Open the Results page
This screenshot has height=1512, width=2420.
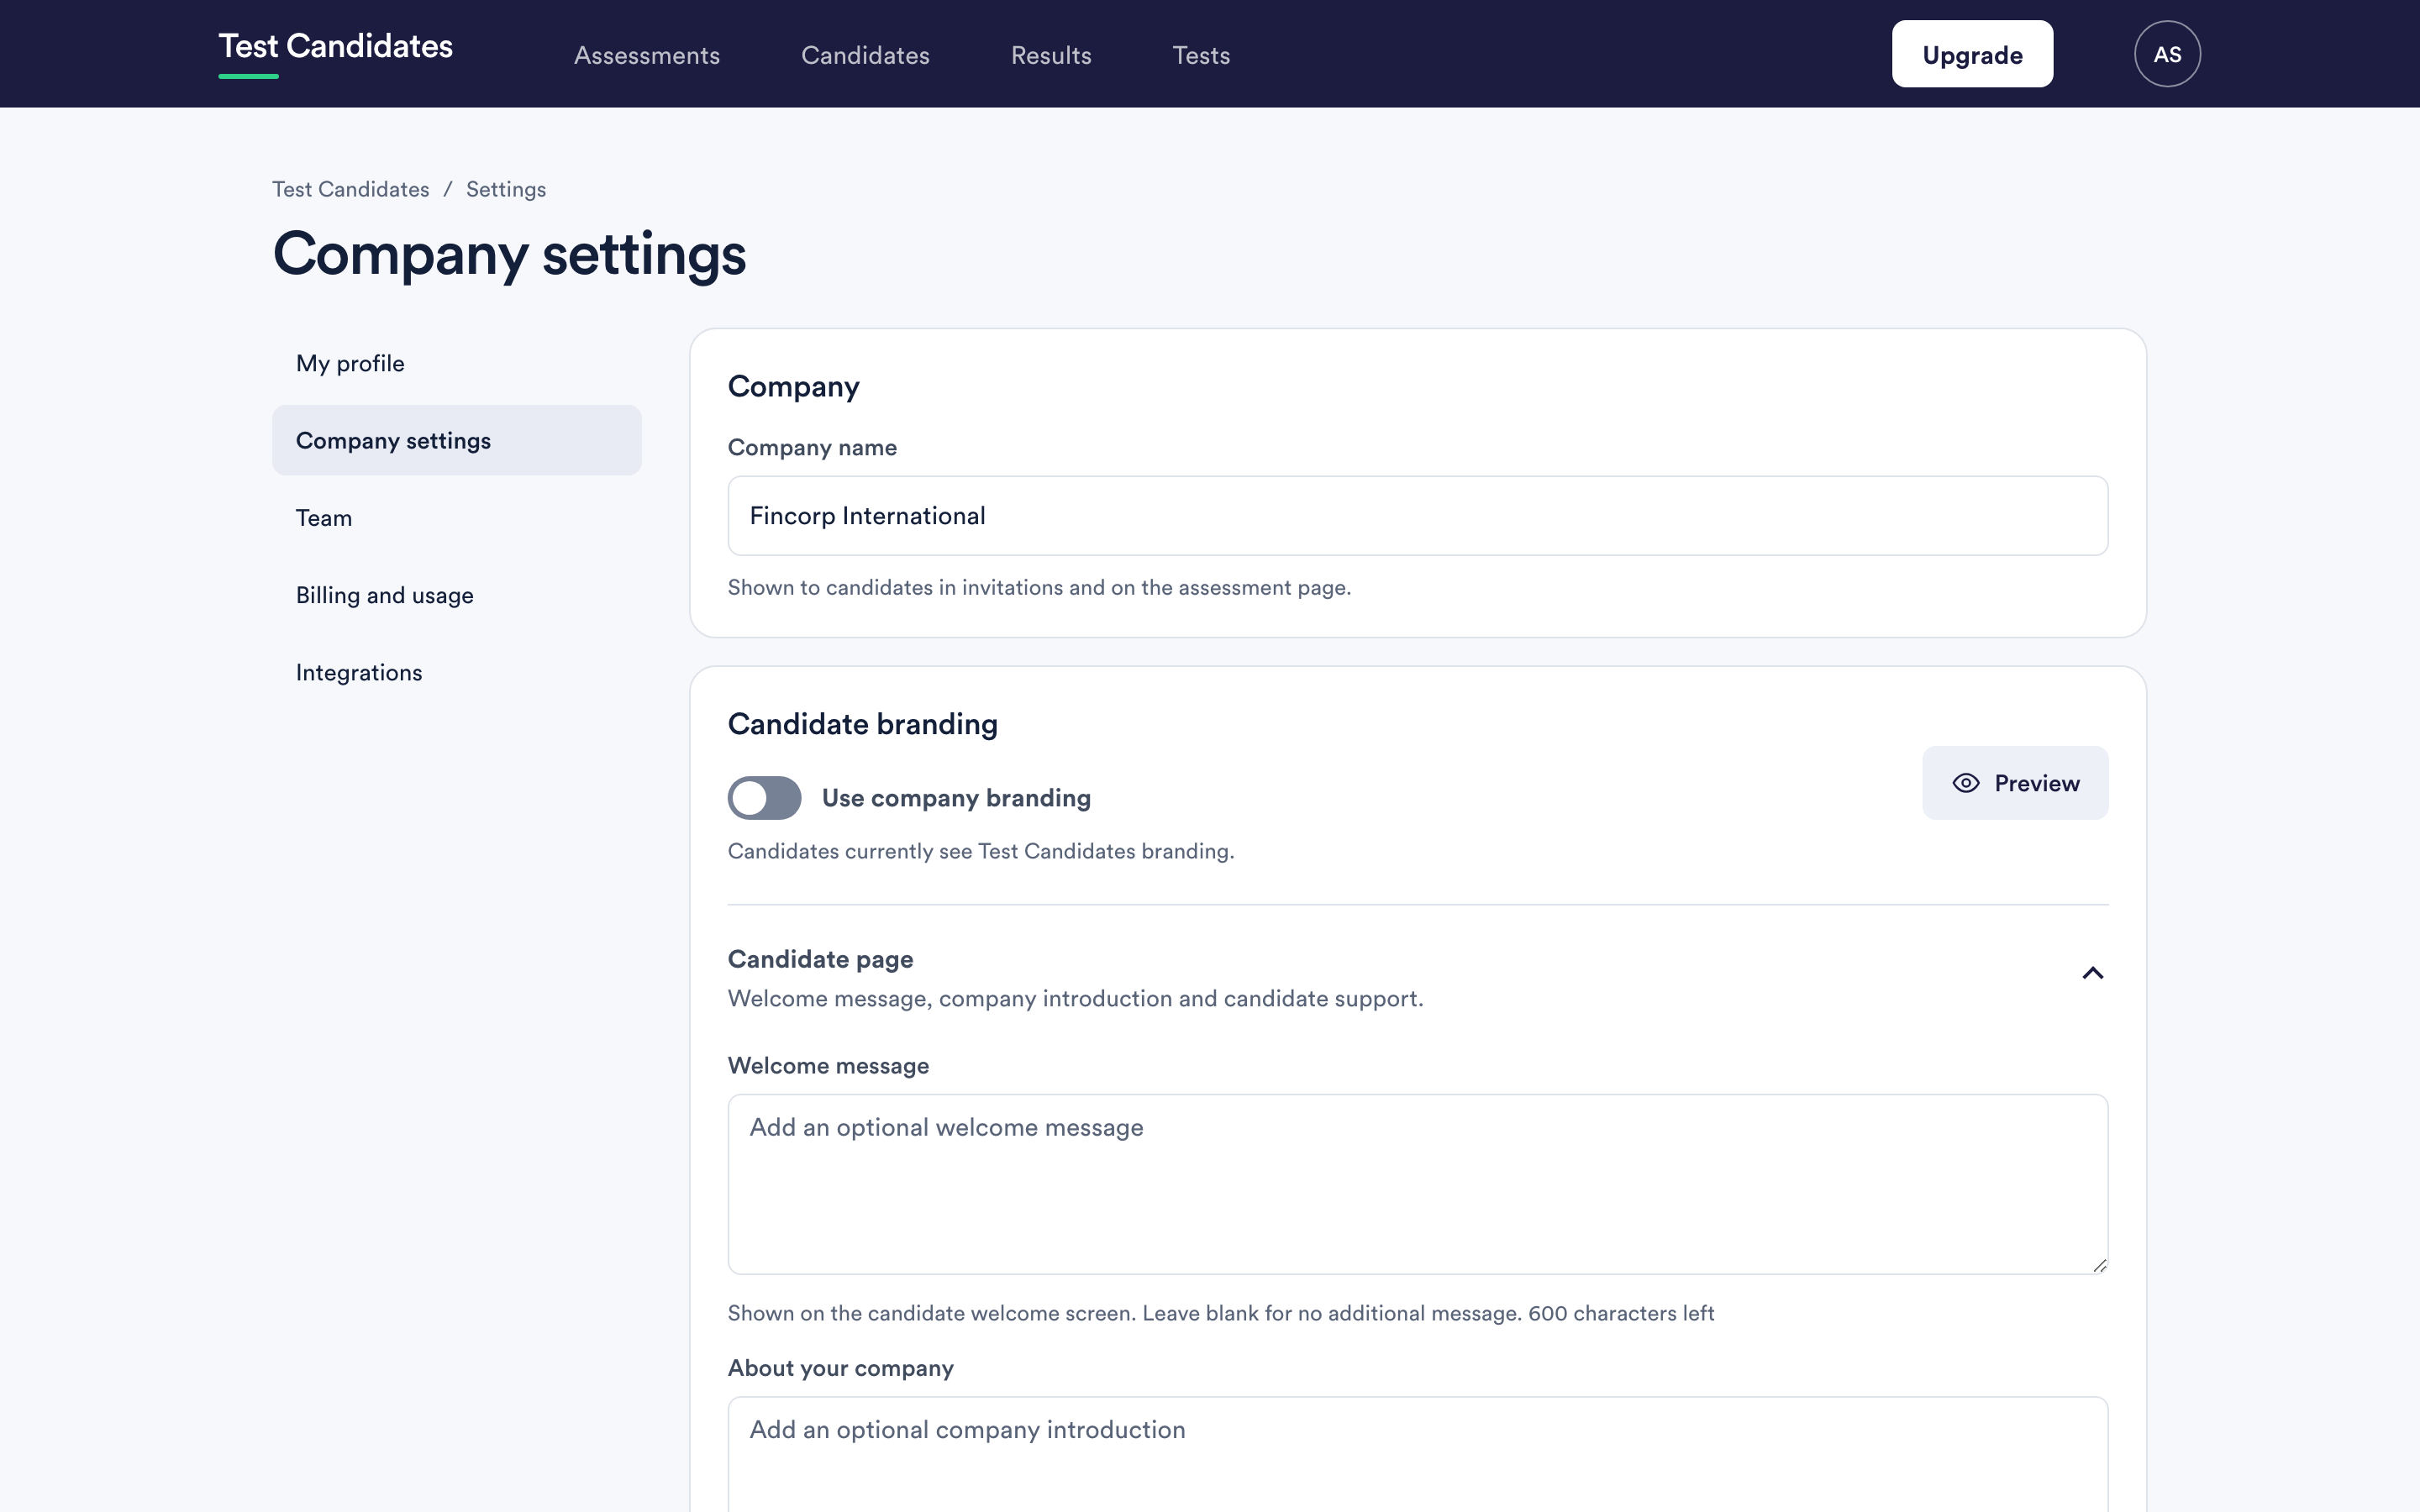(1051, 55)
